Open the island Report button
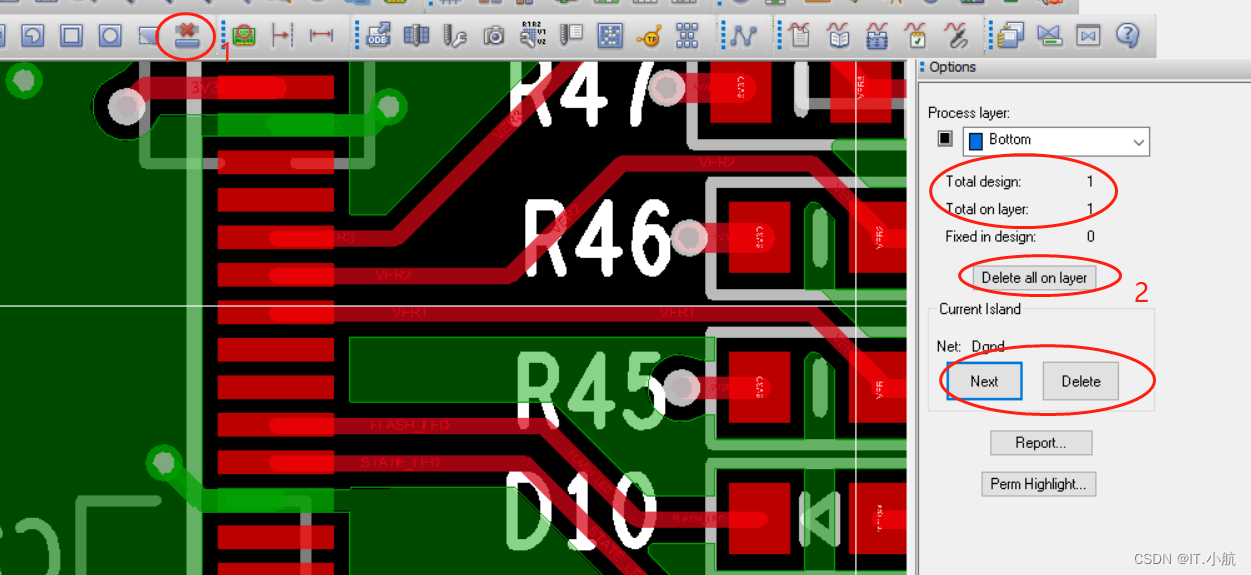Screen dimensions: 1251x575 1040,443
